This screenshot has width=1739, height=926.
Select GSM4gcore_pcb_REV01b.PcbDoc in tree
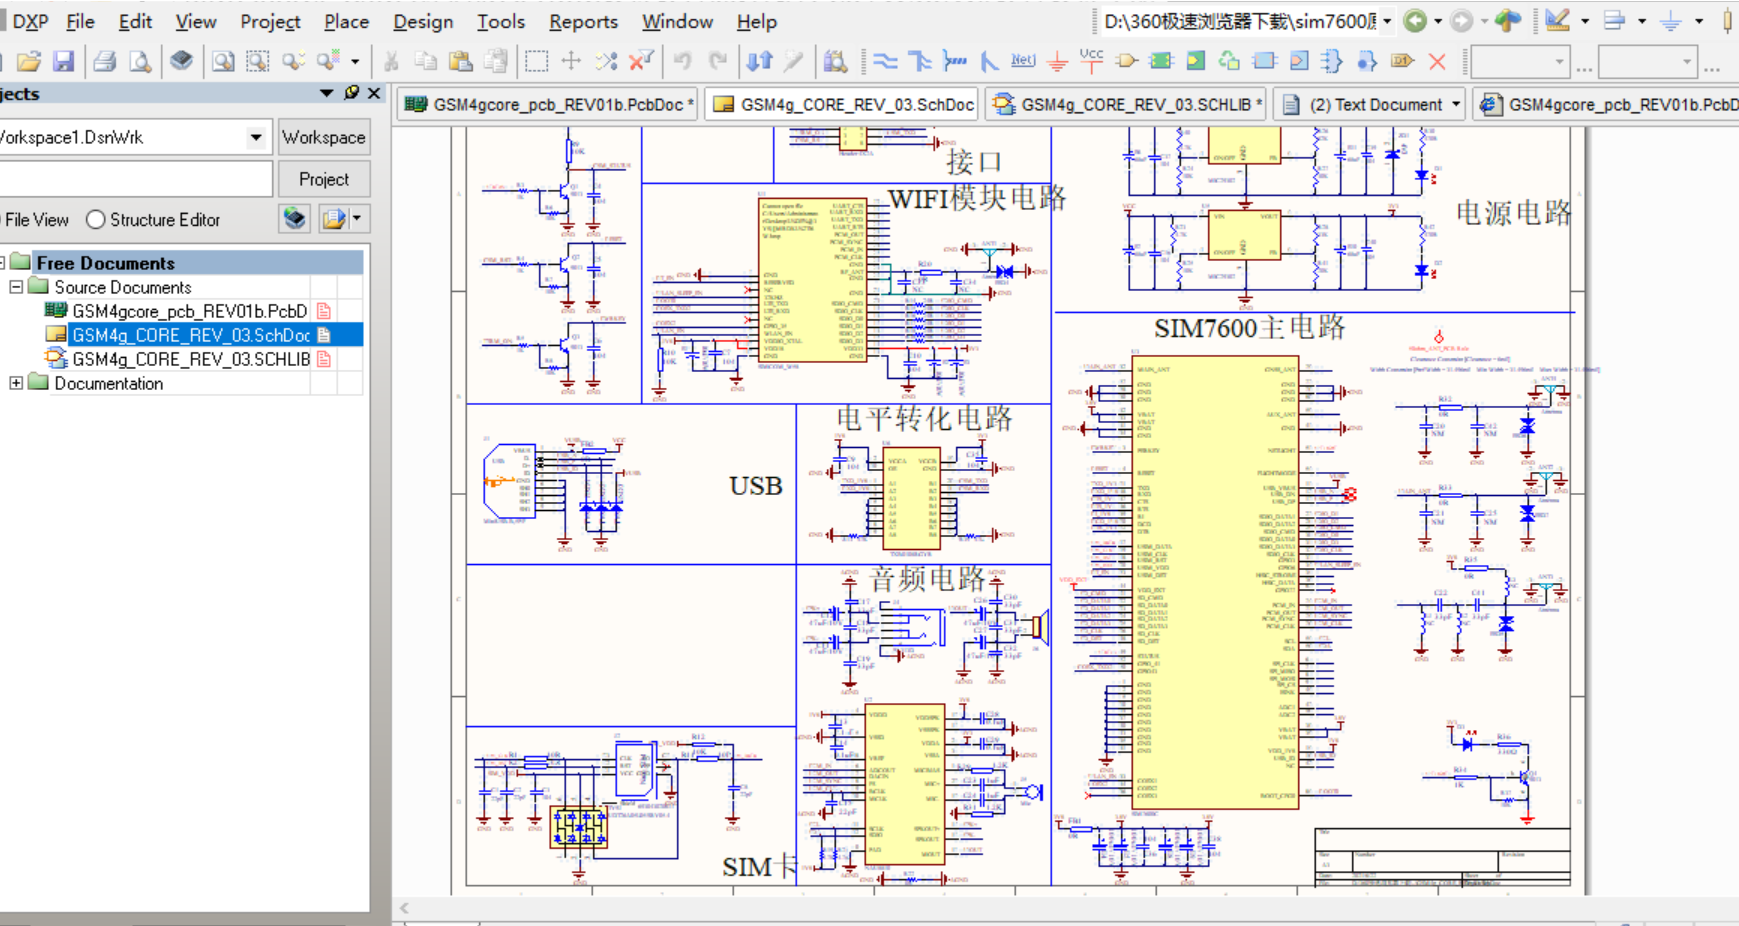189,311
